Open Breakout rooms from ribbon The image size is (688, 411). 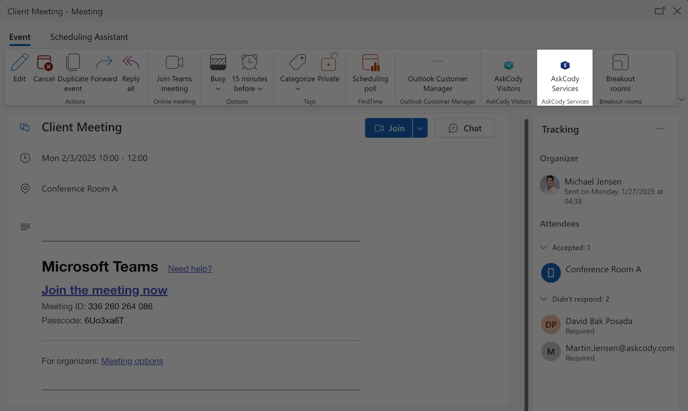point(620,72)
